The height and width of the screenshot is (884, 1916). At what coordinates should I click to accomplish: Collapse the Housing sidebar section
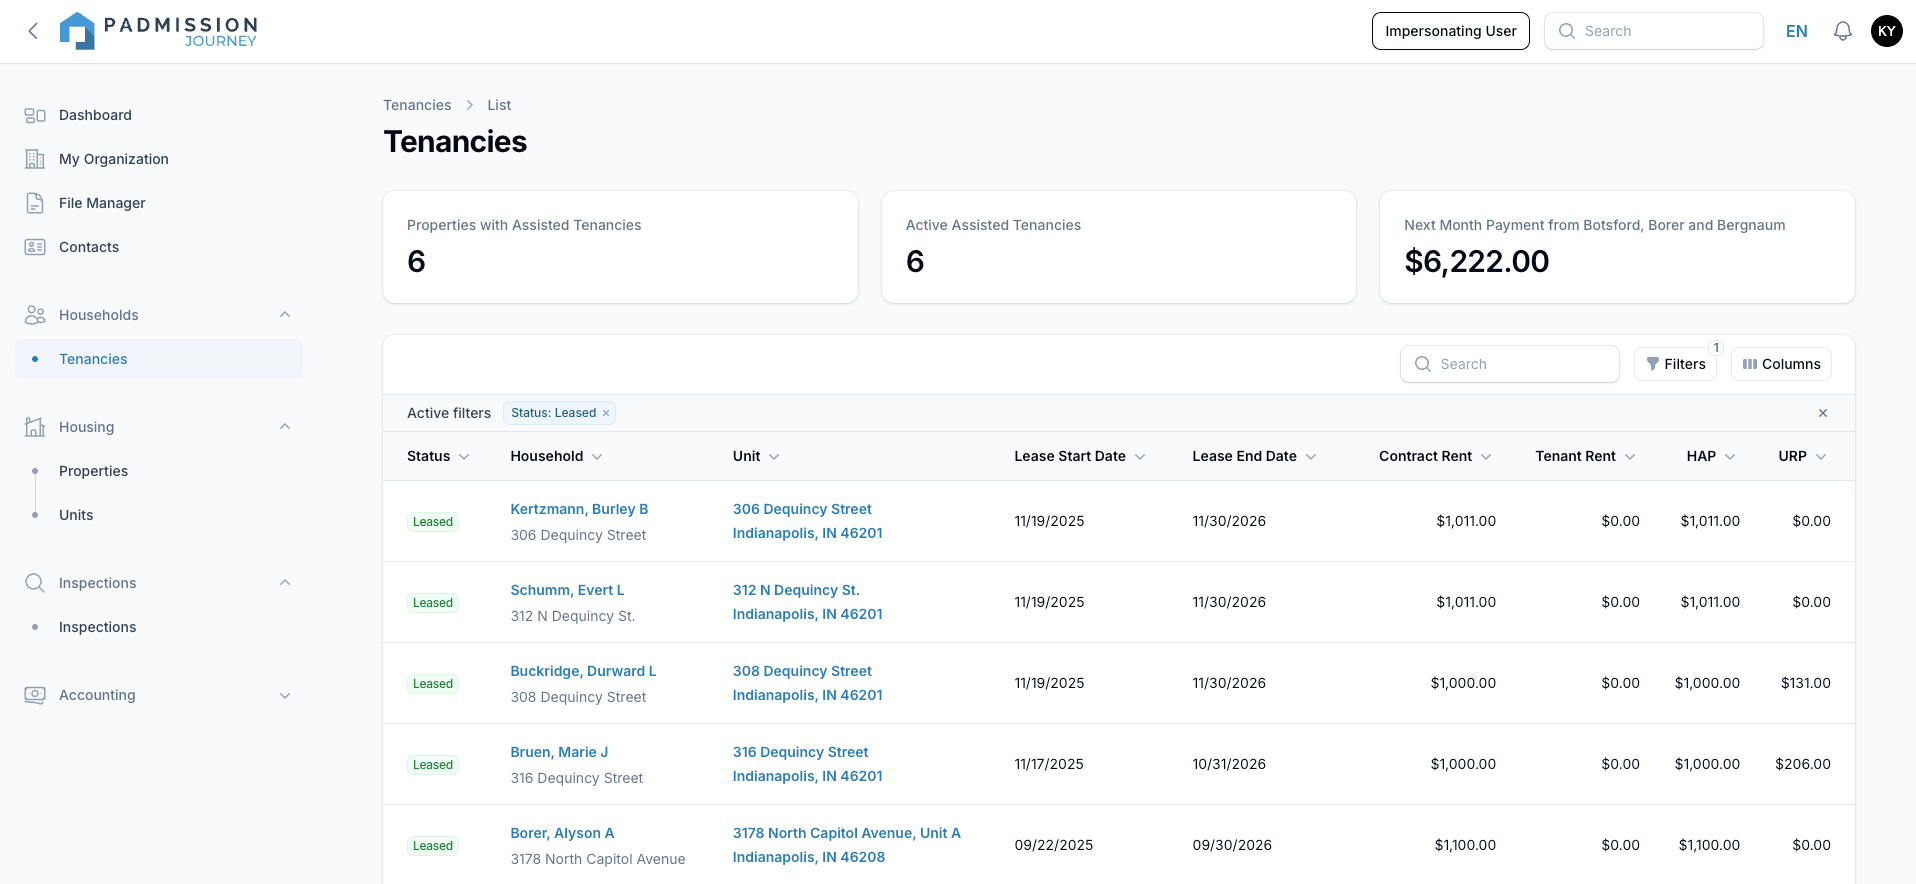285,427
